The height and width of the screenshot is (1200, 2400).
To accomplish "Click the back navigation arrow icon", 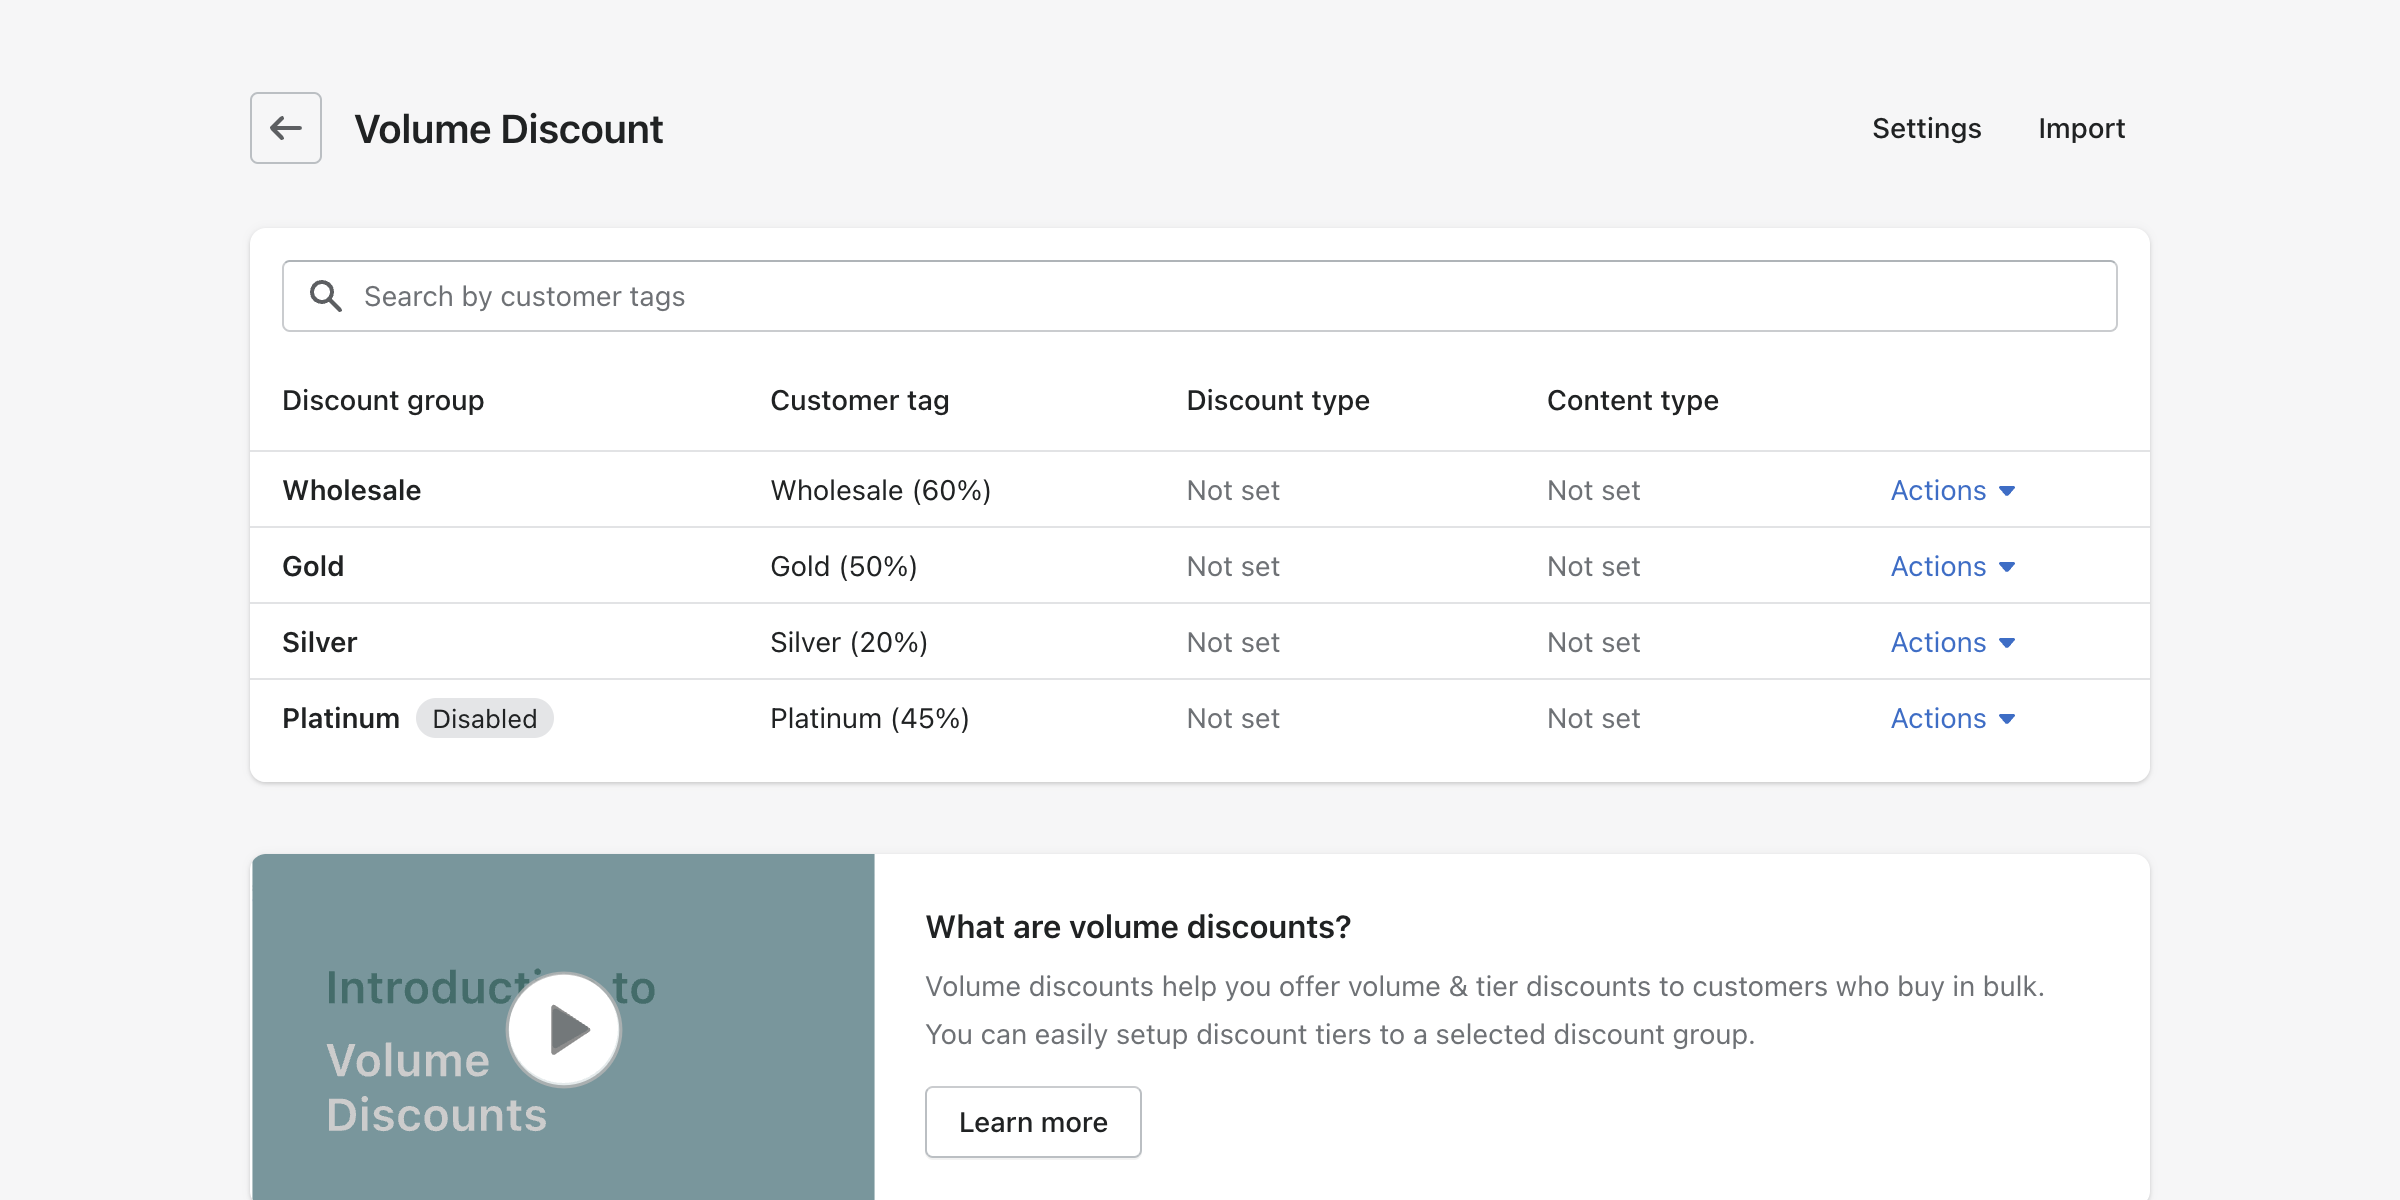I will (285, 129).
